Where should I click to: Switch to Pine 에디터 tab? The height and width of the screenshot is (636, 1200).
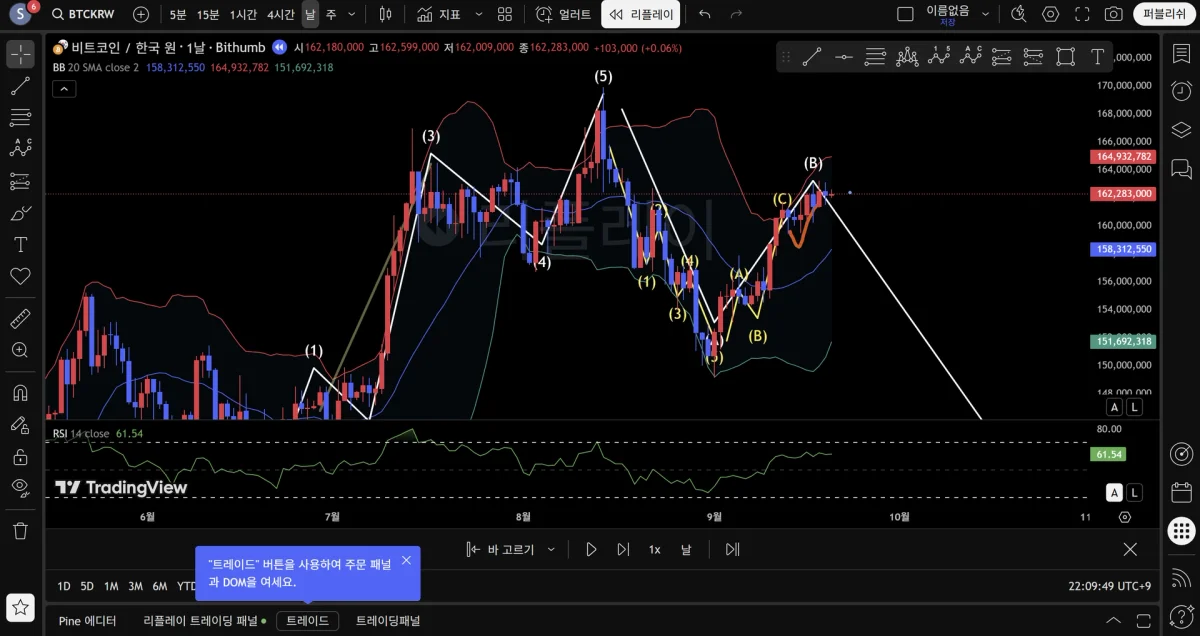click(87, 621)
